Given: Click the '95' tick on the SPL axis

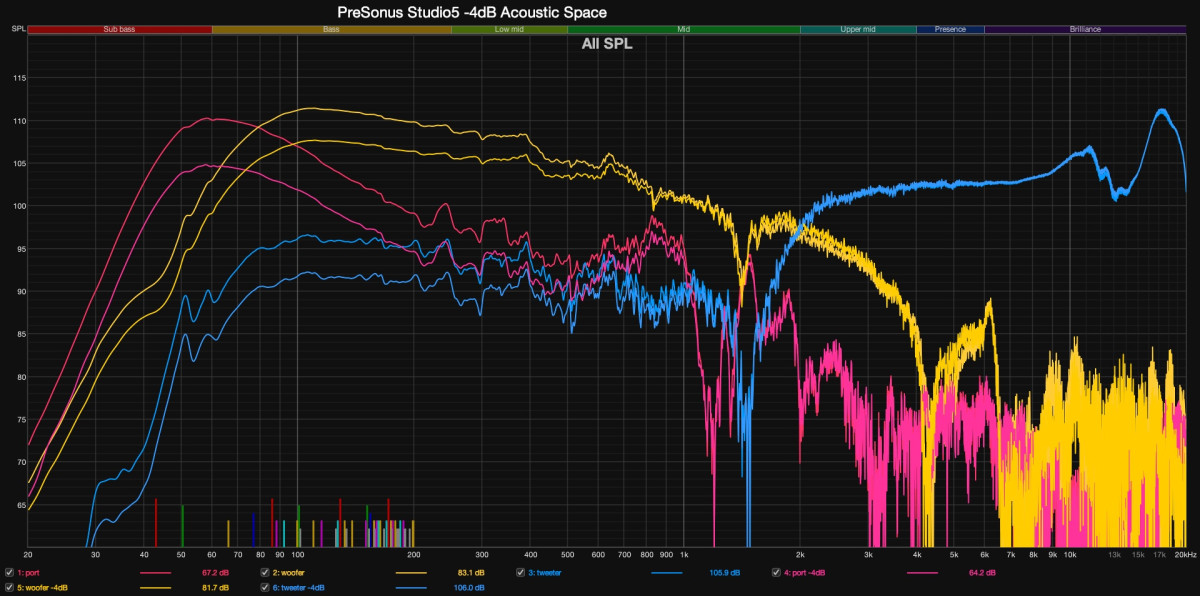Looking at the screenshot, I should (x=21, y=249).
